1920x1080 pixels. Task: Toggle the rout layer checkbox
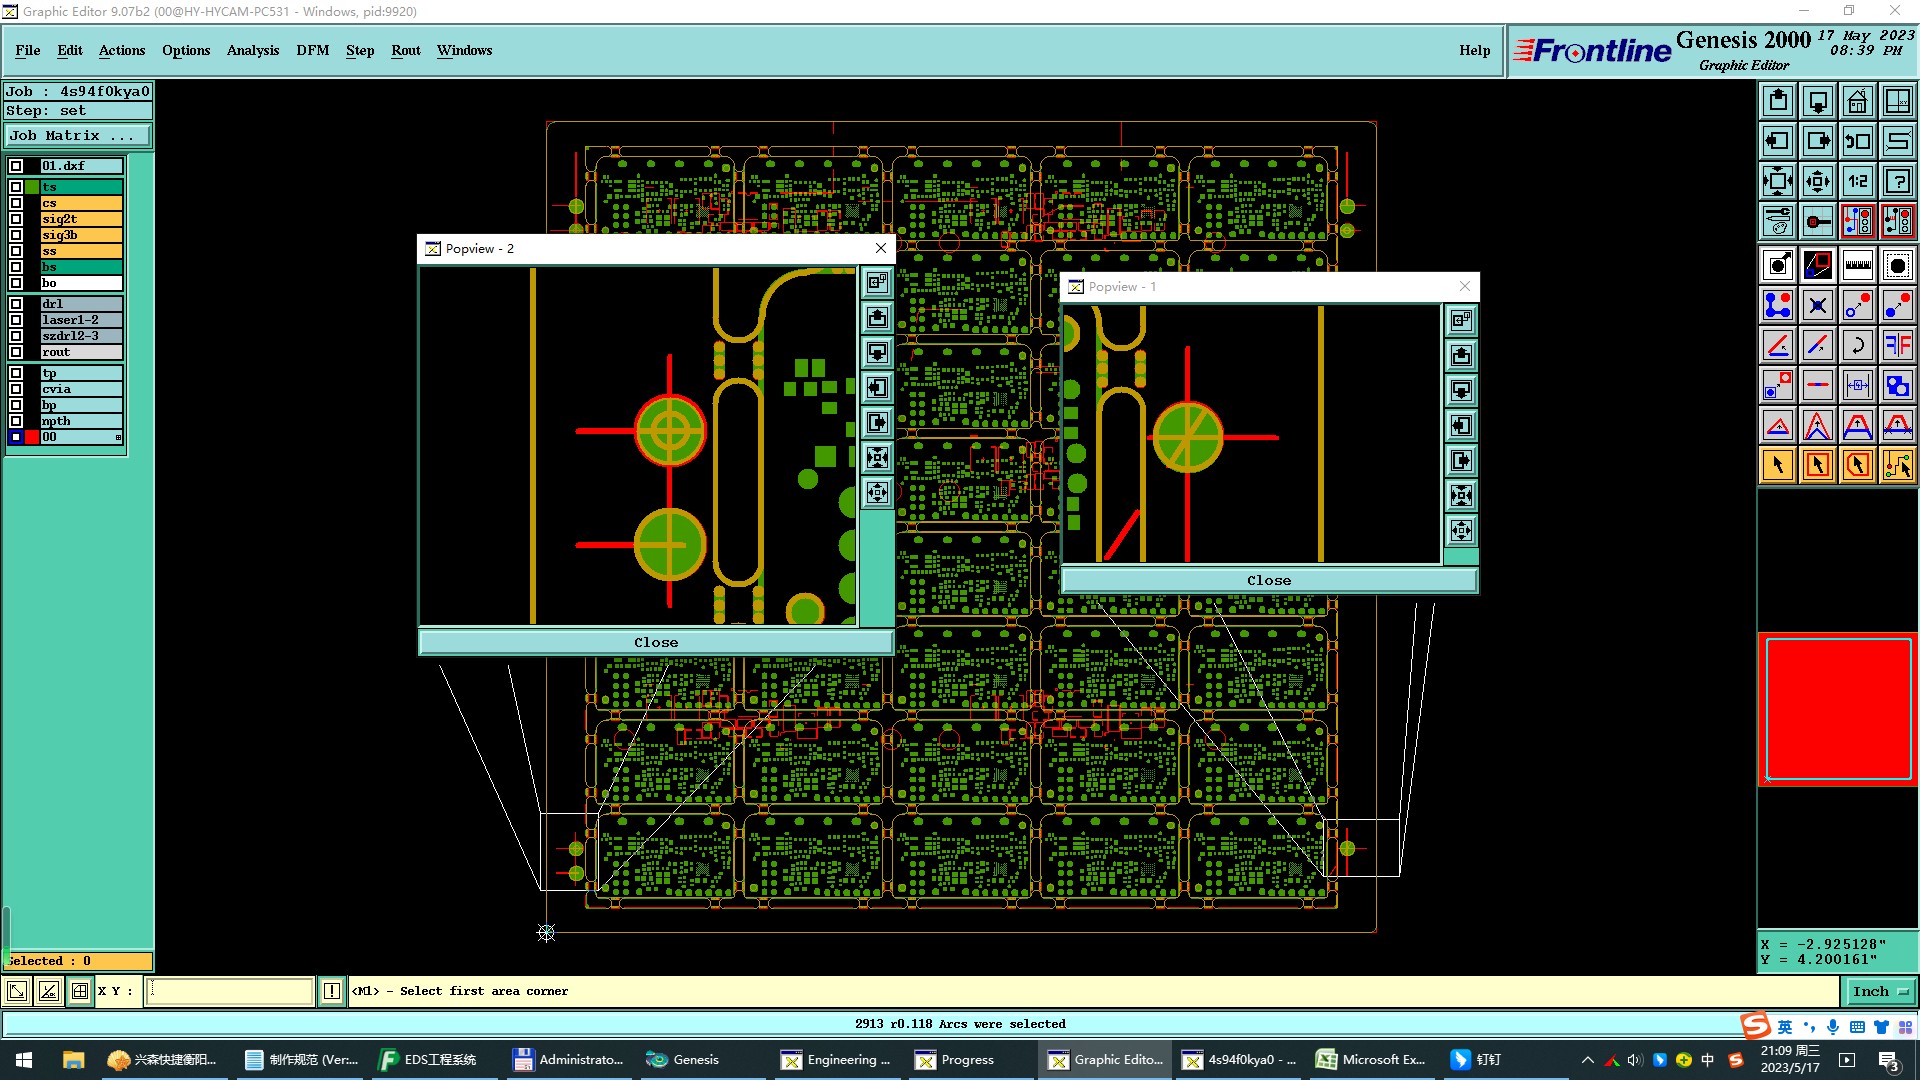pos(16,352)
